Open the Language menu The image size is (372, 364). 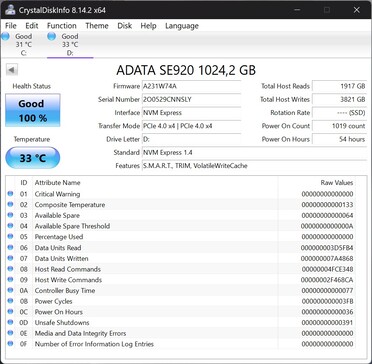point(182,26)
